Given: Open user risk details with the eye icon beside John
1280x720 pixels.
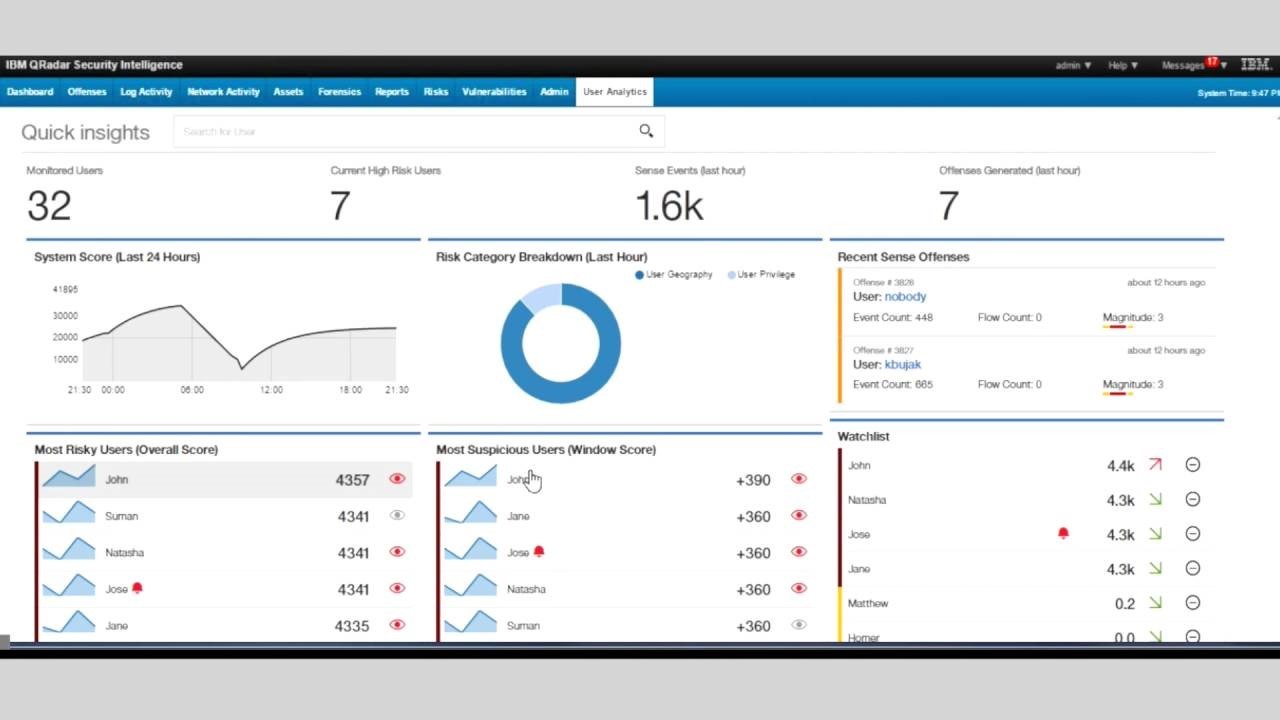Looking at the screenshot, I should (397, 479).
